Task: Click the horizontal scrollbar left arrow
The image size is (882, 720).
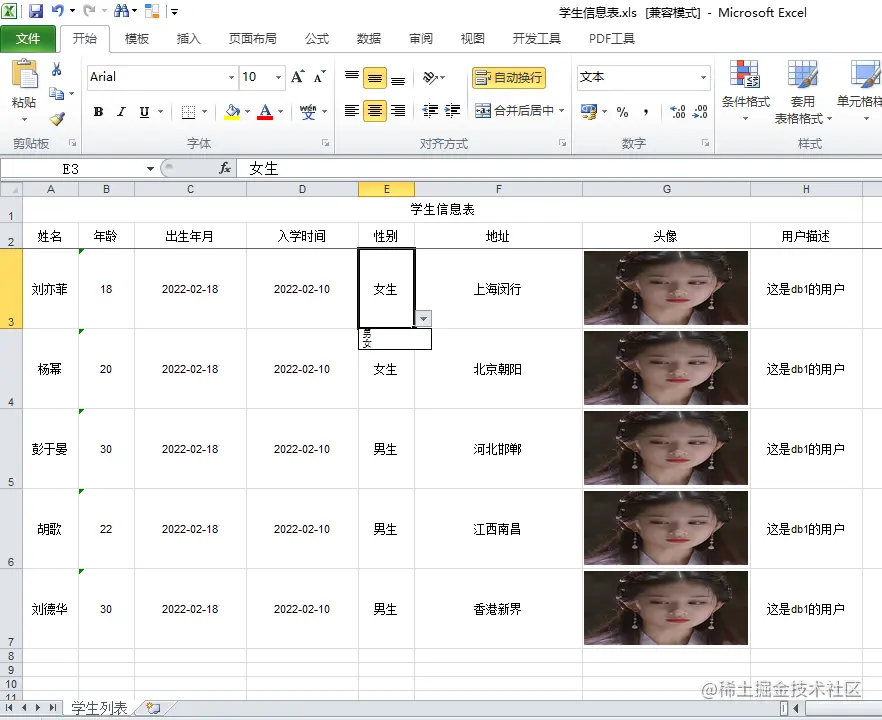Action: click(795, 708)
